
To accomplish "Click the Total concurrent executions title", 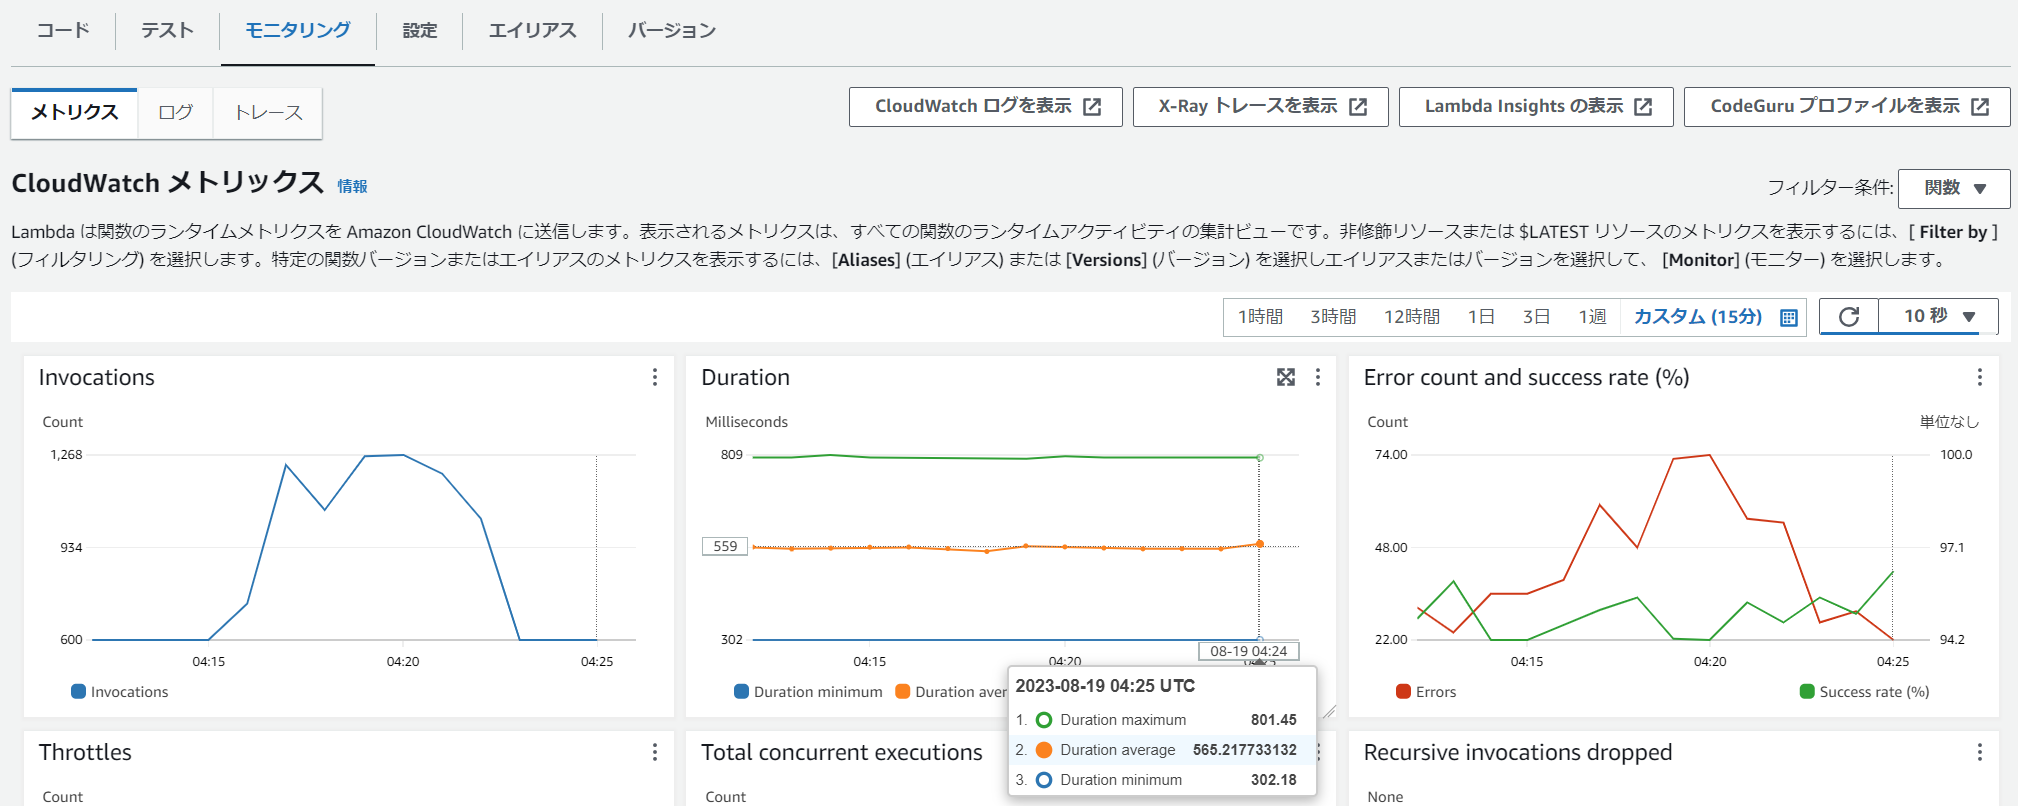I will point(841,752).
